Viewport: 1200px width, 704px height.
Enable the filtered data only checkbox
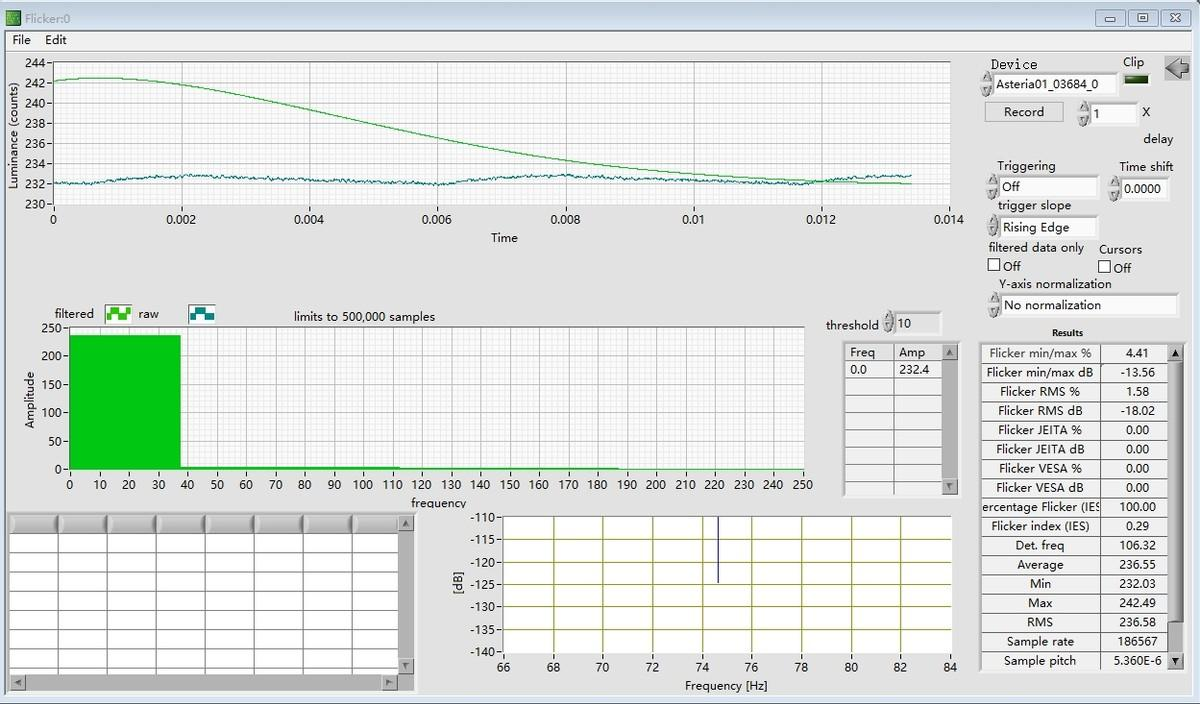tap(994, 266)
